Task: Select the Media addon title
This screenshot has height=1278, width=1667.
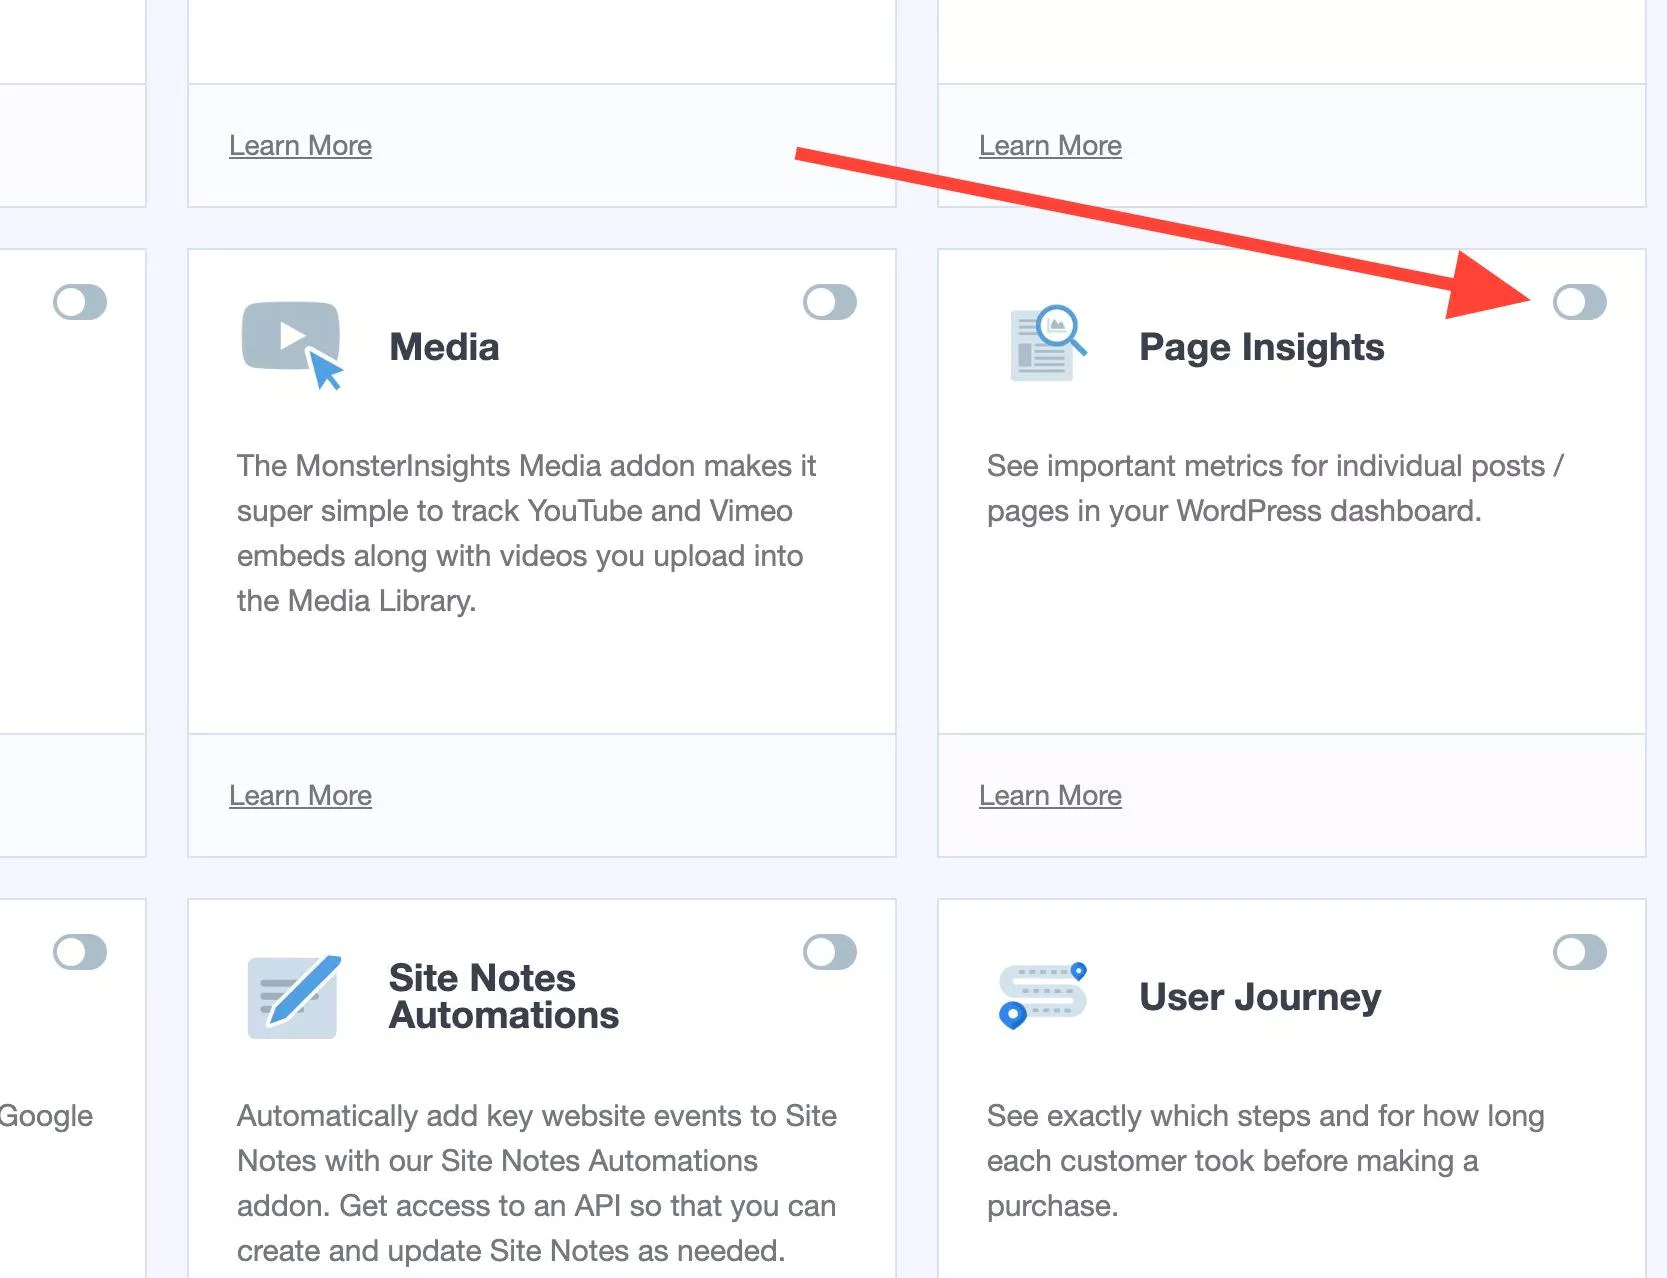Action: coord(444,346)
